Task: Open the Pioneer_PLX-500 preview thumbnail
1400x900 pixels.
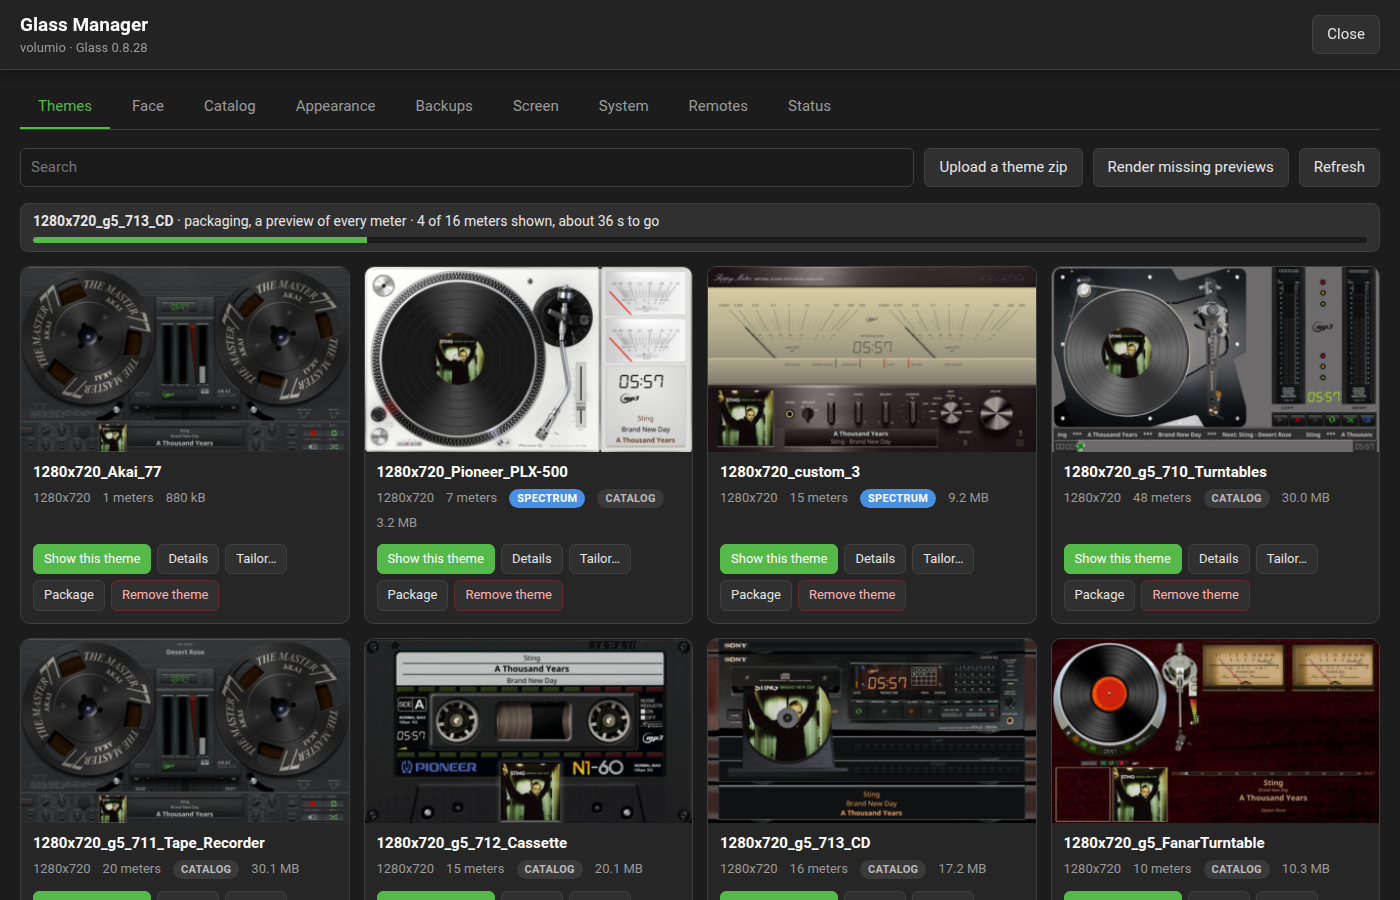Action: pos(528,359)
